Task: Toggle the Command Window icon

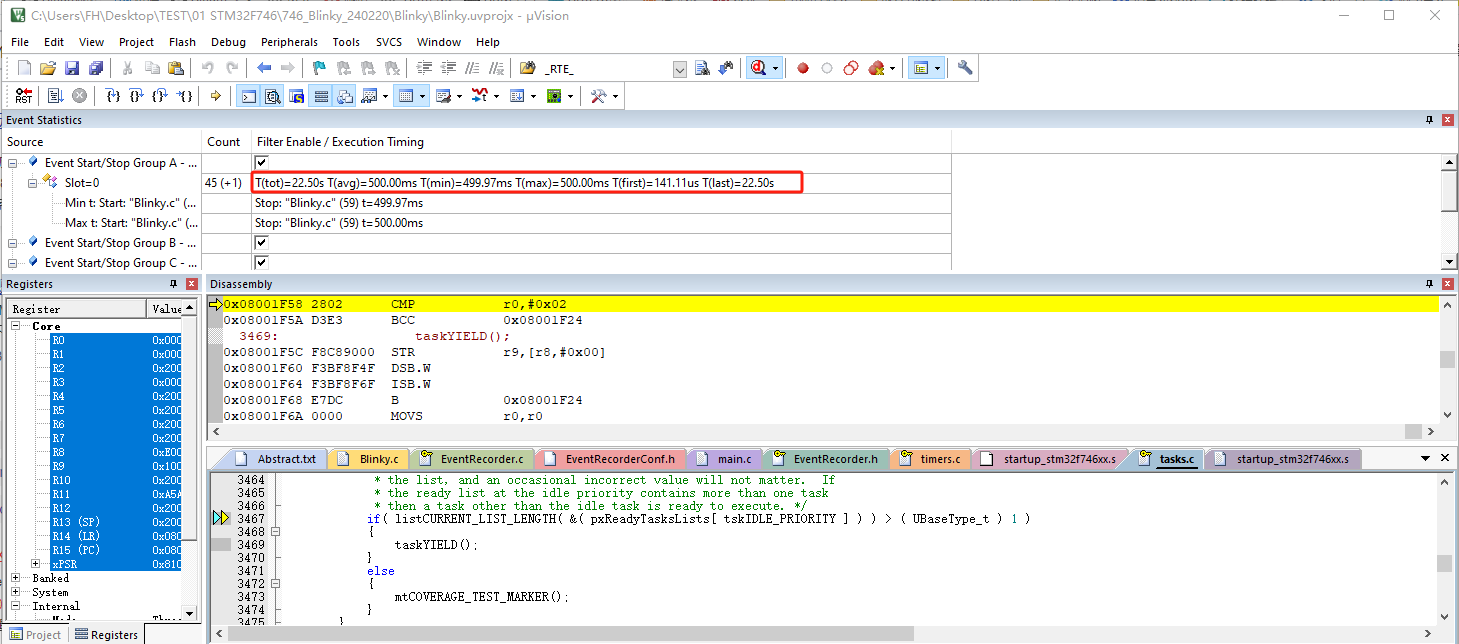Action: [248, 96]
